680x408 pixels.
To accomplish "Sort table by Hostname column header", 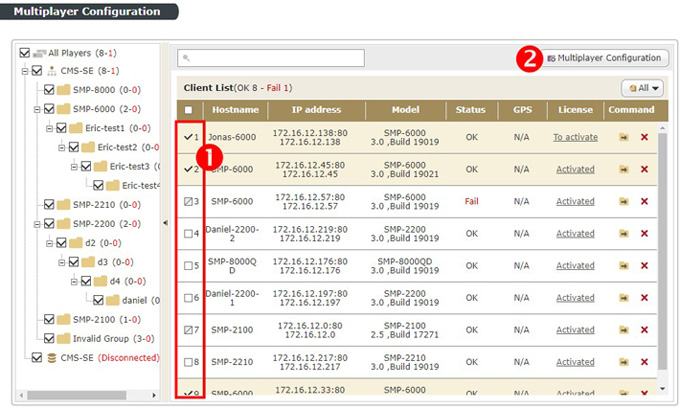I will (x=235, y=110).
